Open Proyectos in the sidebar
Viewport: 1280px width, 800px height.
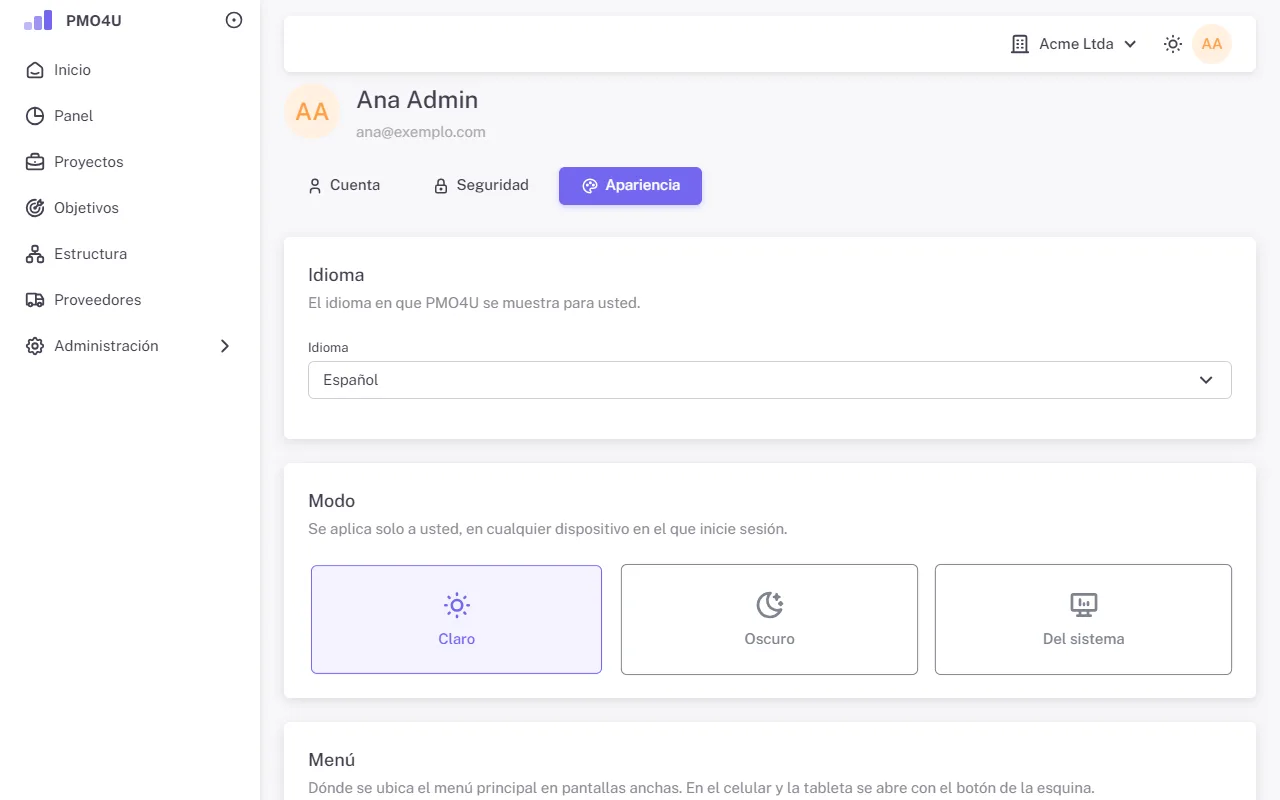click(130, 162)
